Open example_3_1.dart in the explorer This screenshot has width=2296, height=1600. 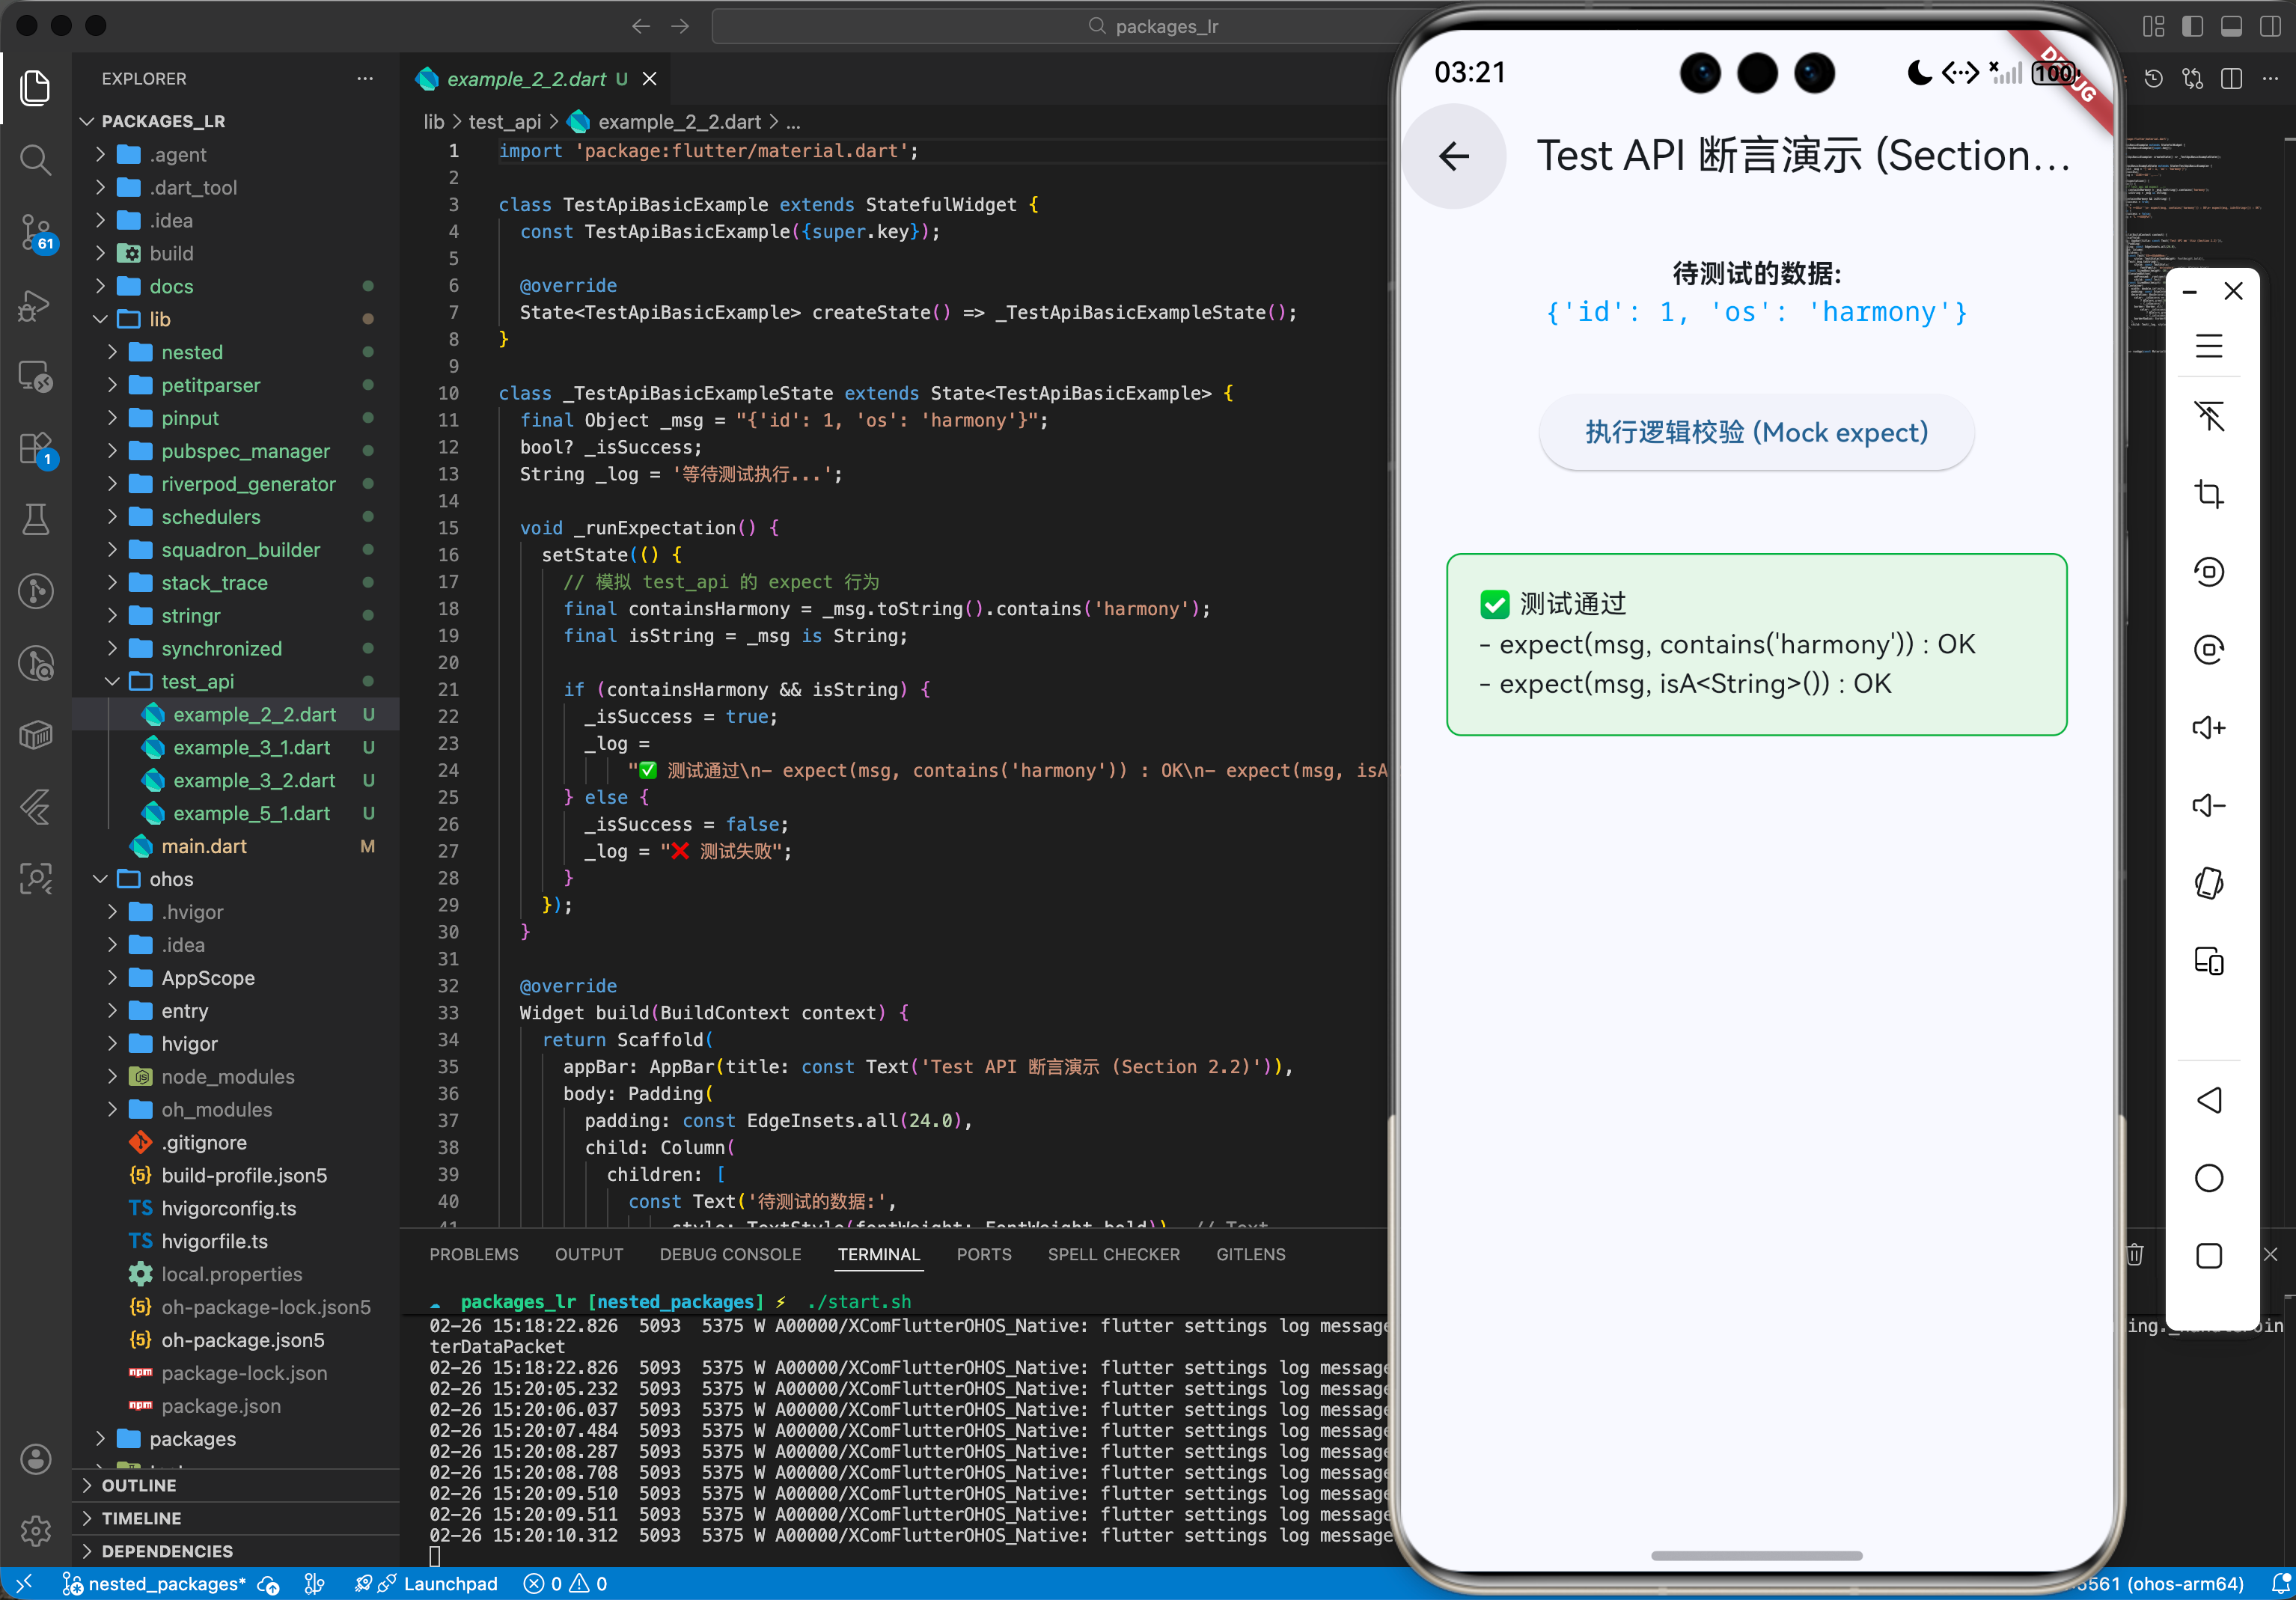pos(251,747)
